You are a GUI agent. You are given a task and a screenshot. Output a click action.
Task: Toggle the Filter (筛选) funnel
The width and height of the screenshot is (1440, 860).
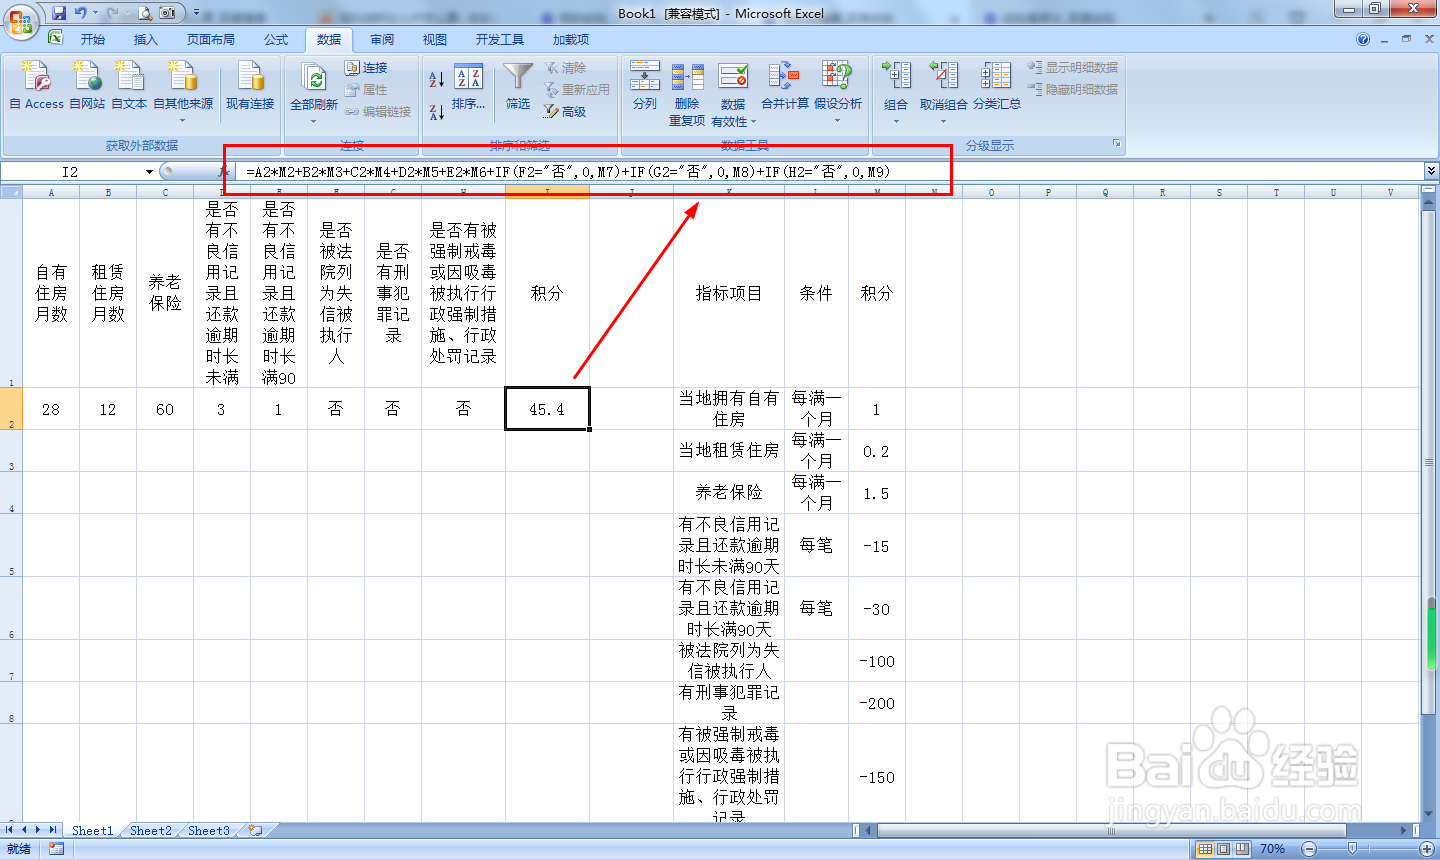point(518,86)
